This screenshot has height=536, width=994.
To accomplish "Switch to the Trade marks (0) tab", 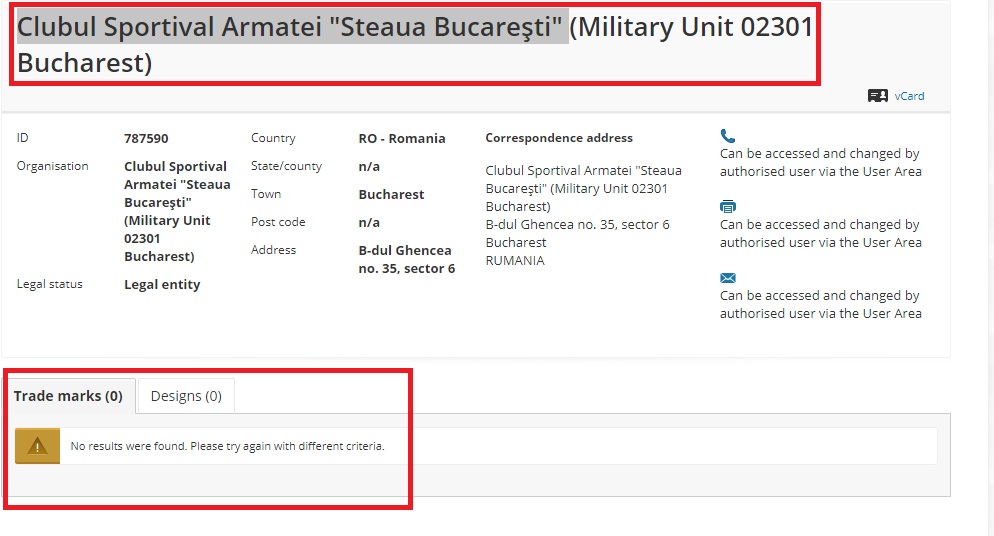I will (x=68, y=396).
